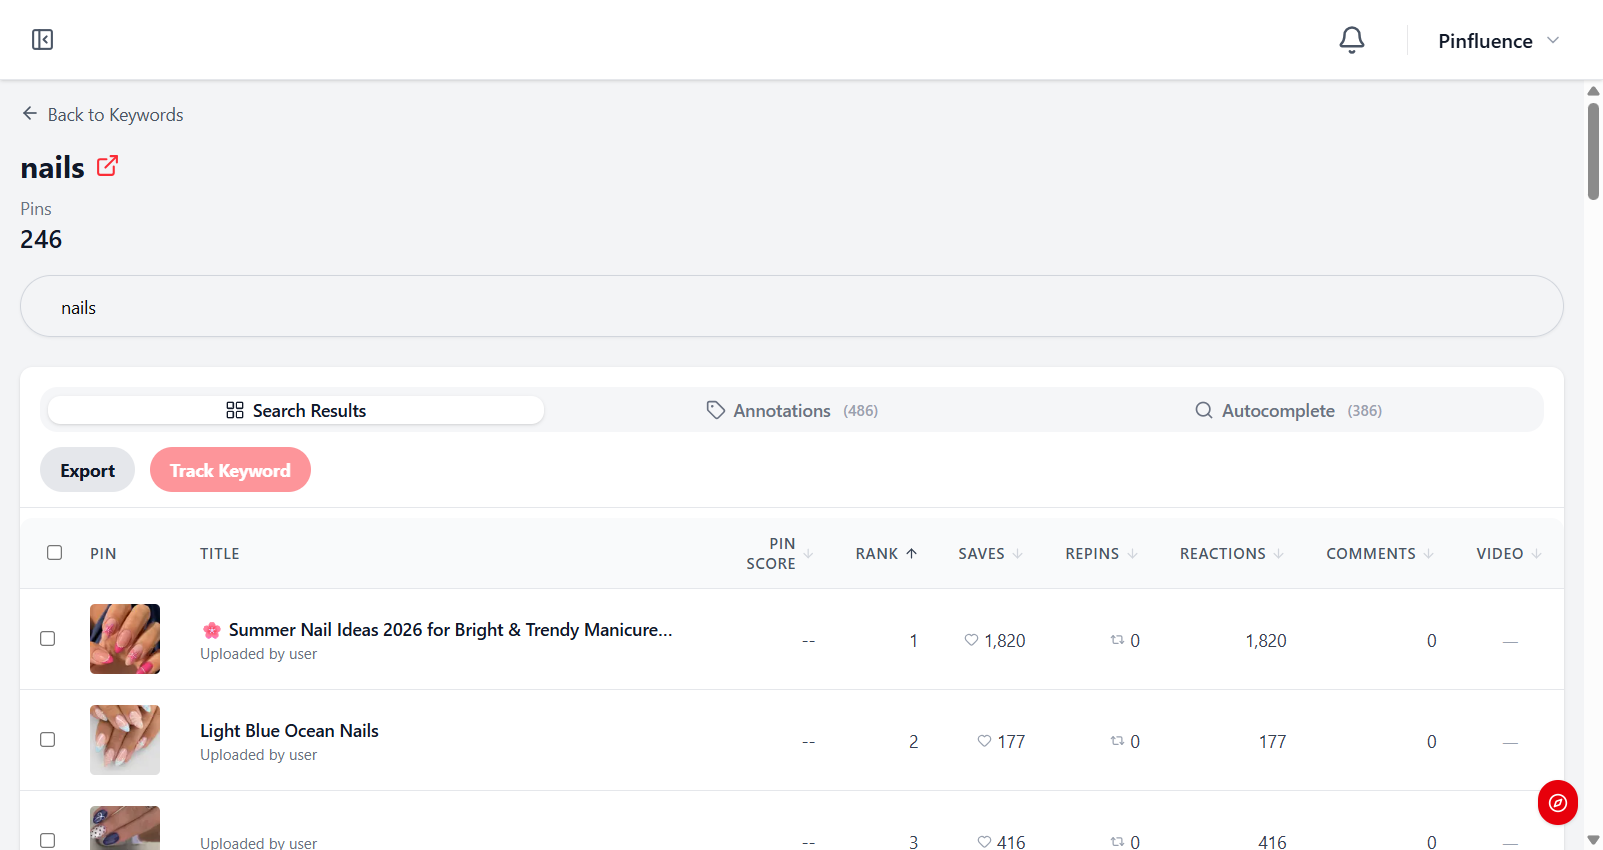
Task: Open Light Blue Ocean Nails thumbnail
Action: pos(125,740)
